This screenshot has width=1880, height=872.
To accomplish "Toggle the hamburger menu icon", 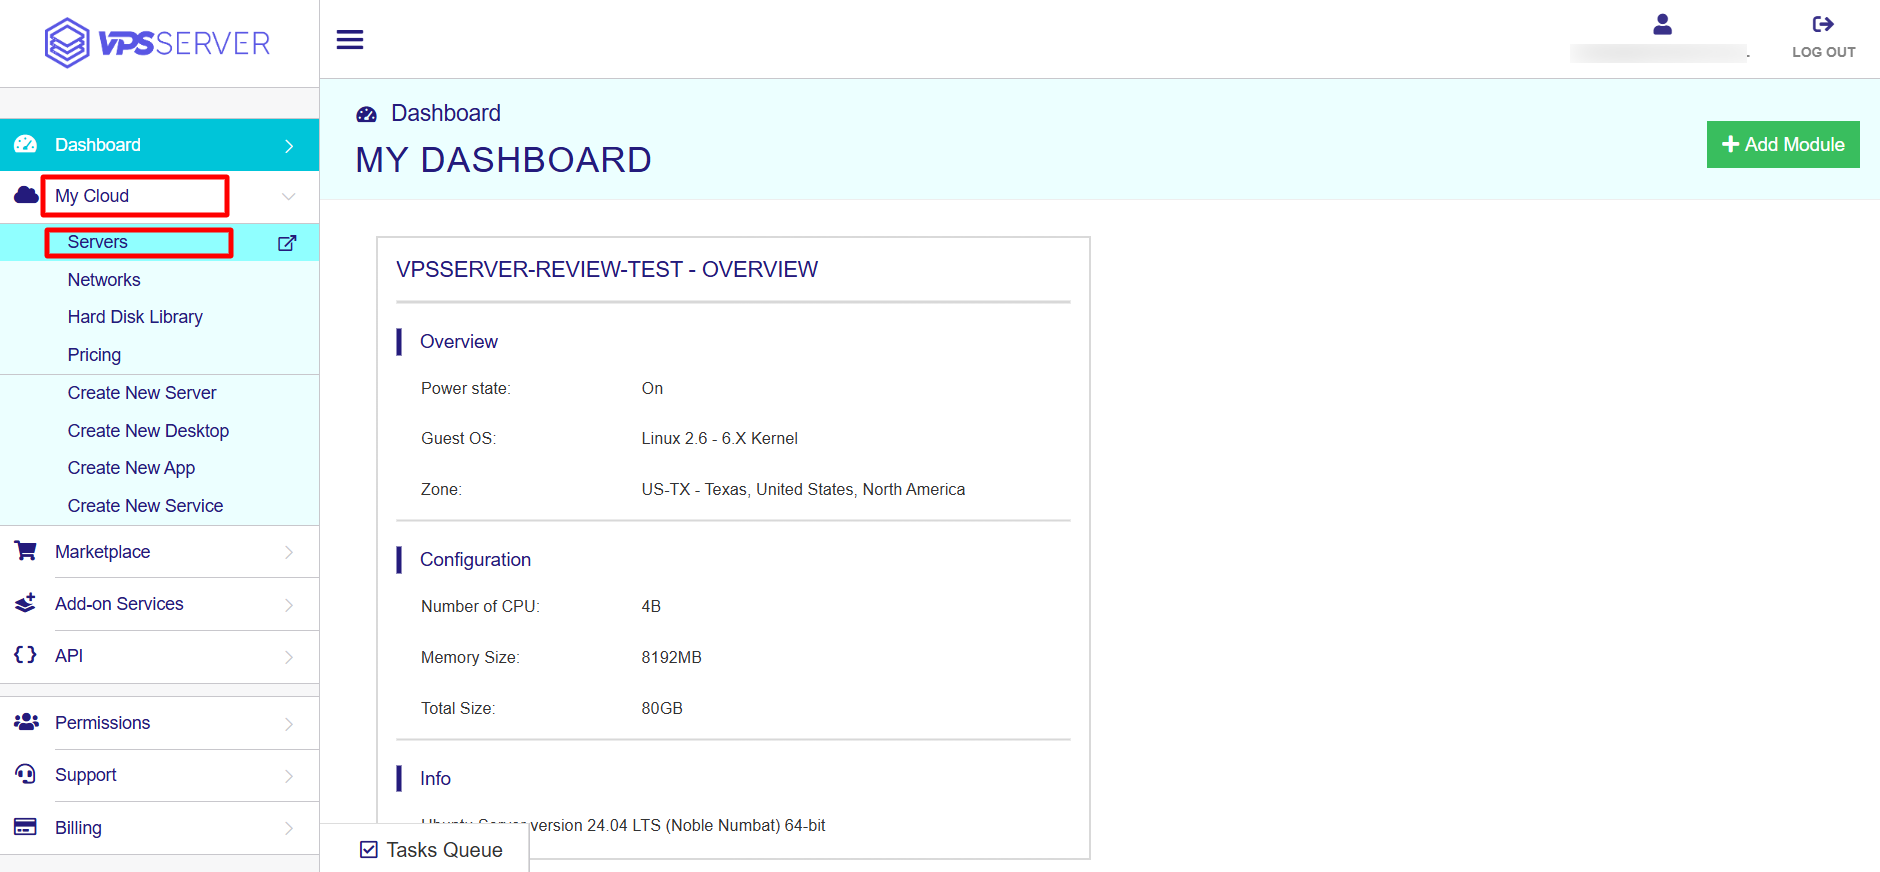I will click(350, 40).
